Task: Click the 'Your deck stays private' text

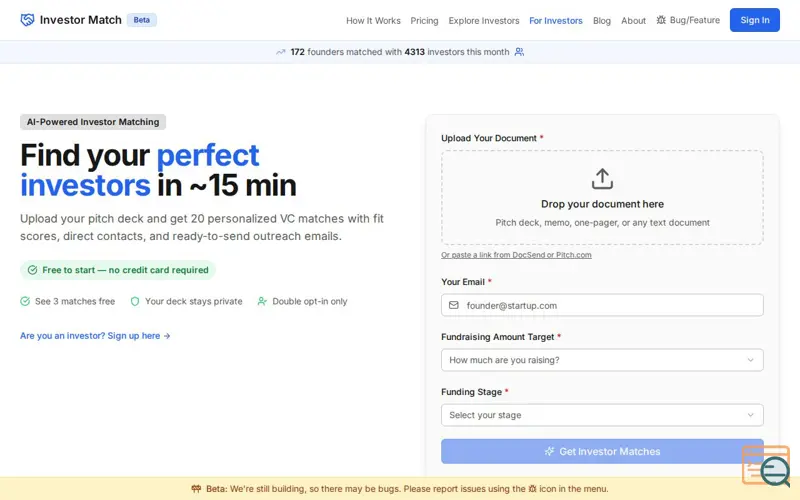Action: click(193, 302)
